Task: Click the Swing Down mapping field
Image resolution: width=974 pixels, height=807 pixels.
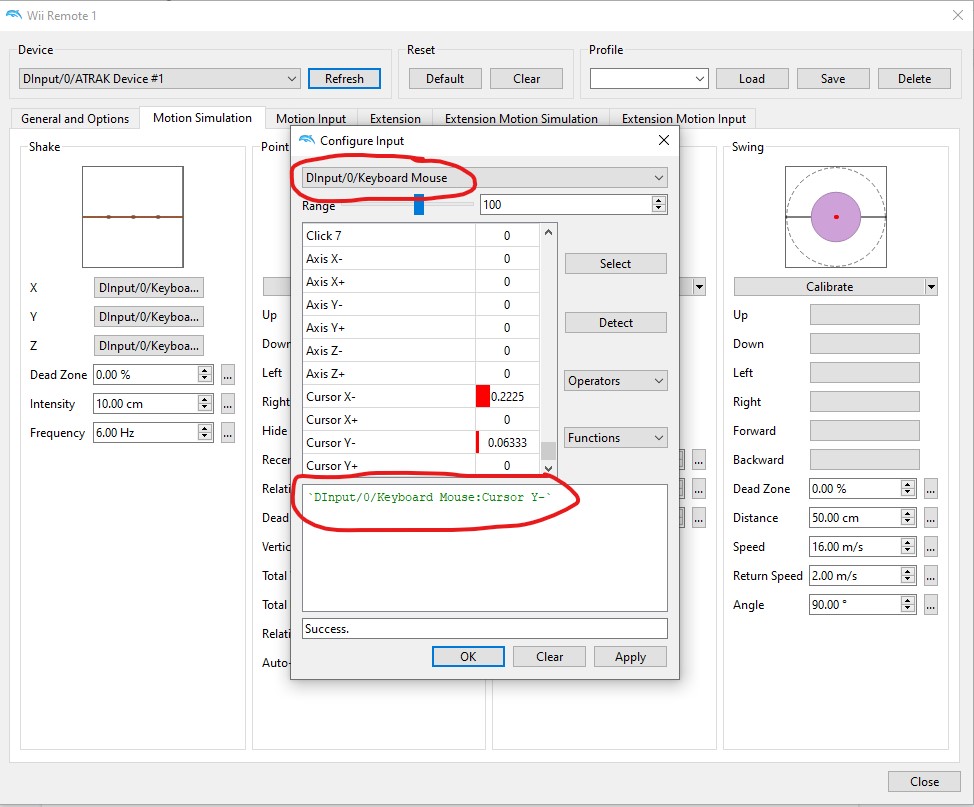Action: point(865,344)
